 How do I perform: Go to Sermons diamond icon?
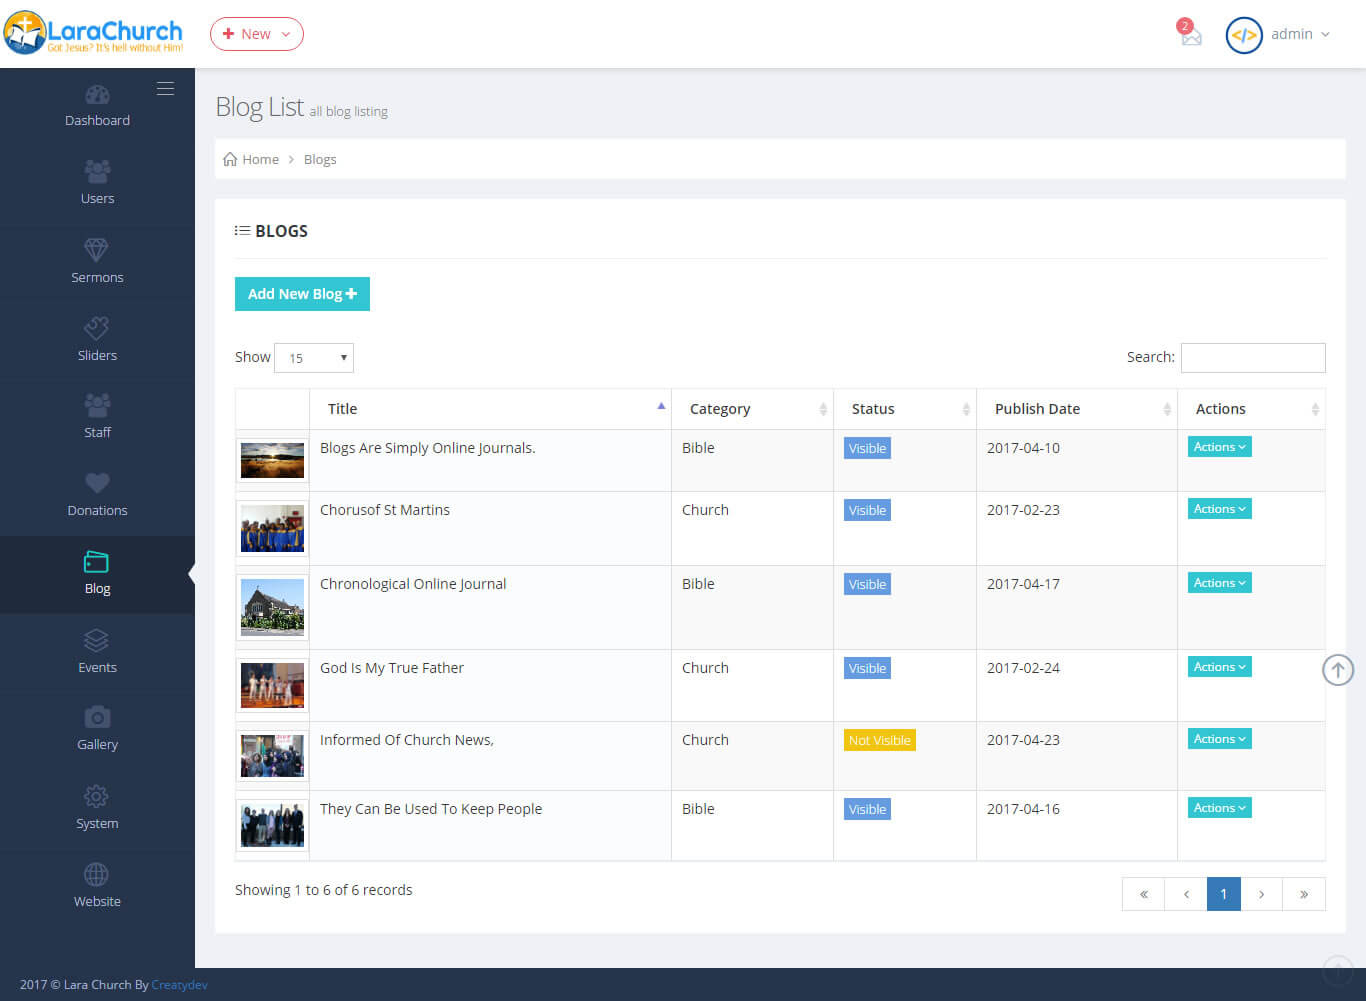pos(97,250)
